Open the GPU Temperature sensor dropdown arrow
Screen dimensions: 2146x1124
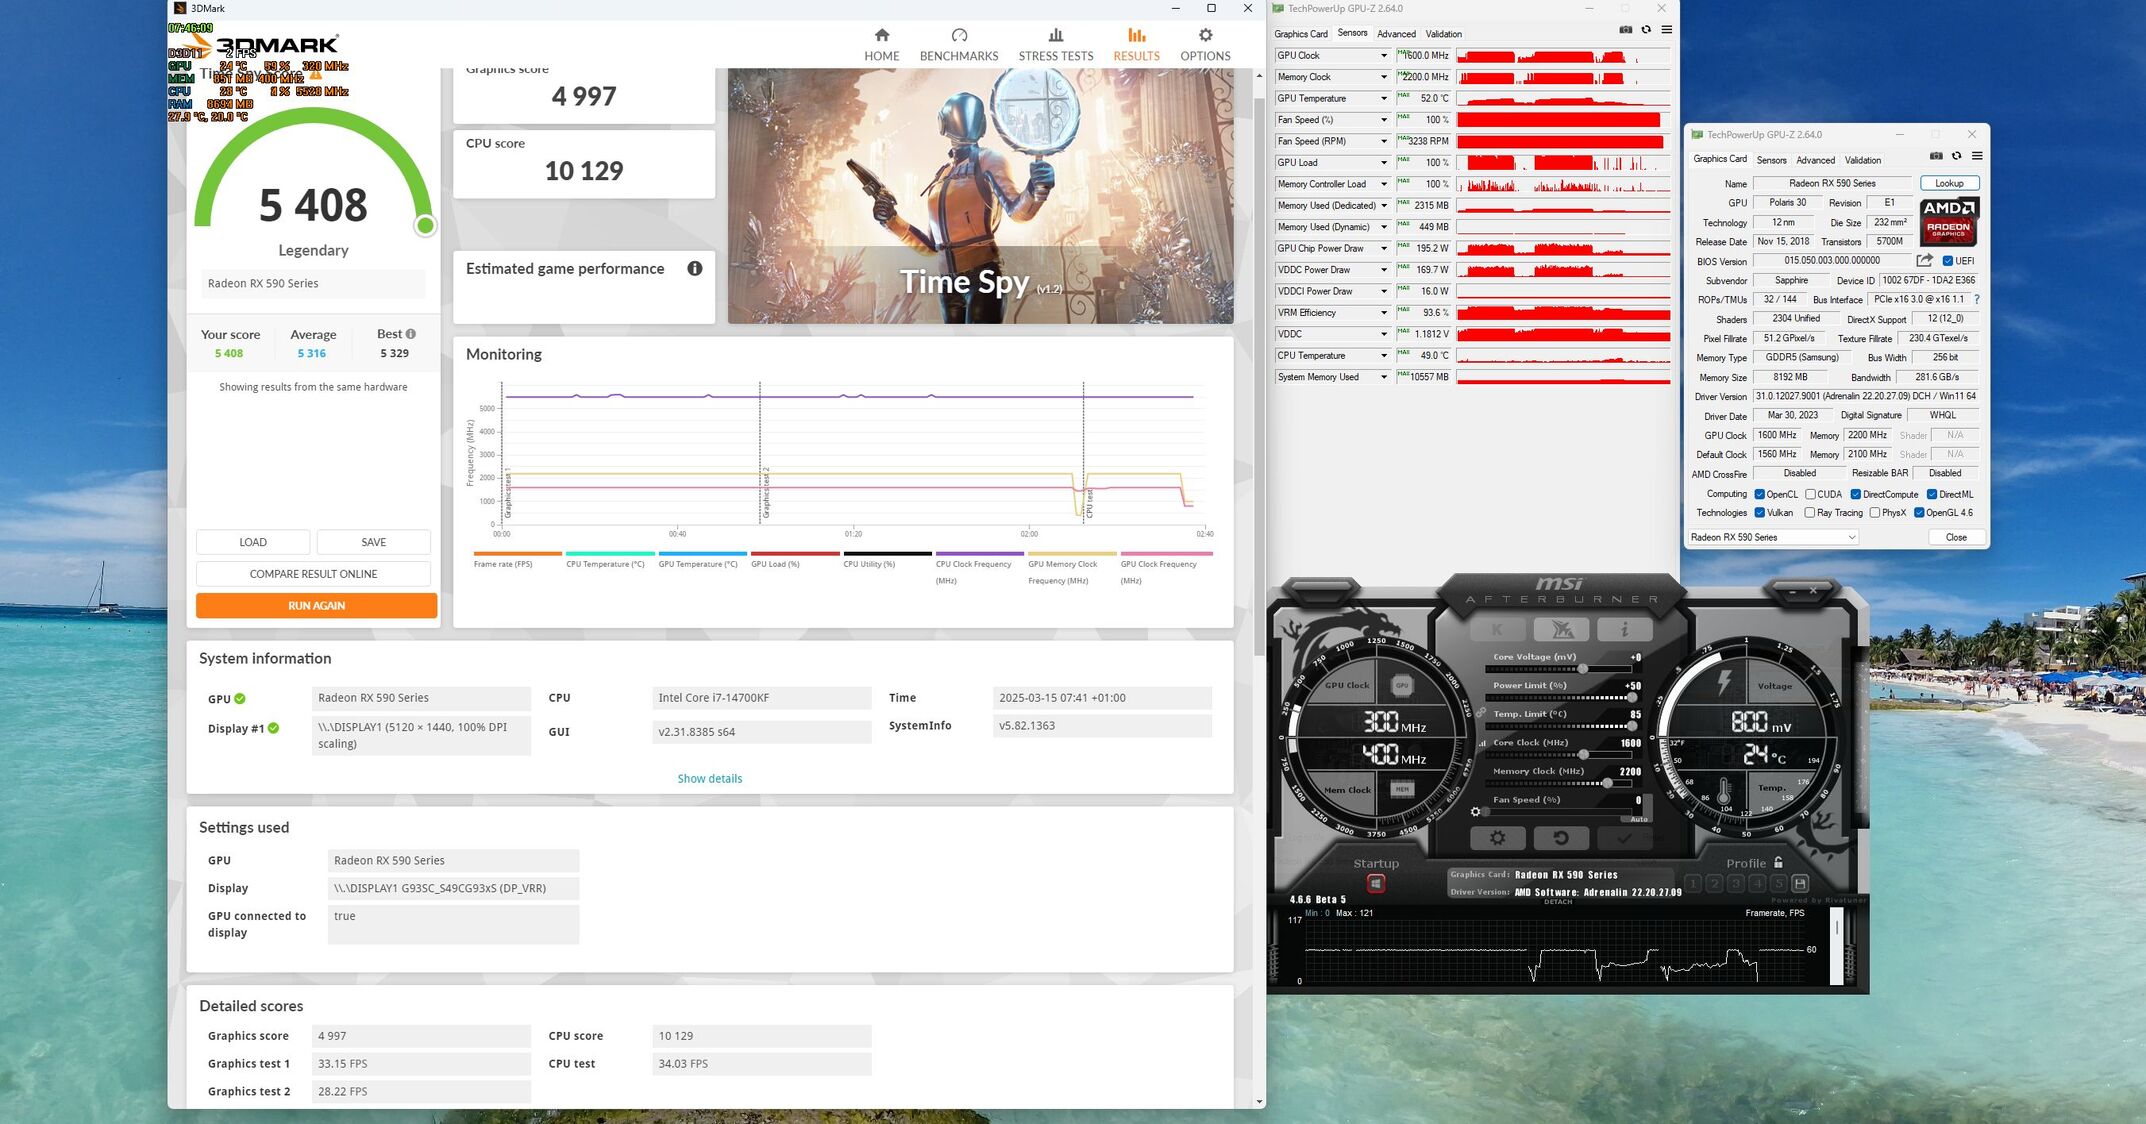[x=1384, y=99]
